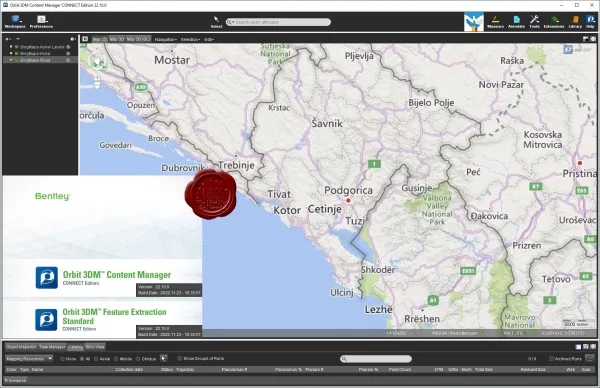The height and width of the screenshot is (388, 600).
Task: Select the Oblique radio button
Action: [138, 359]
